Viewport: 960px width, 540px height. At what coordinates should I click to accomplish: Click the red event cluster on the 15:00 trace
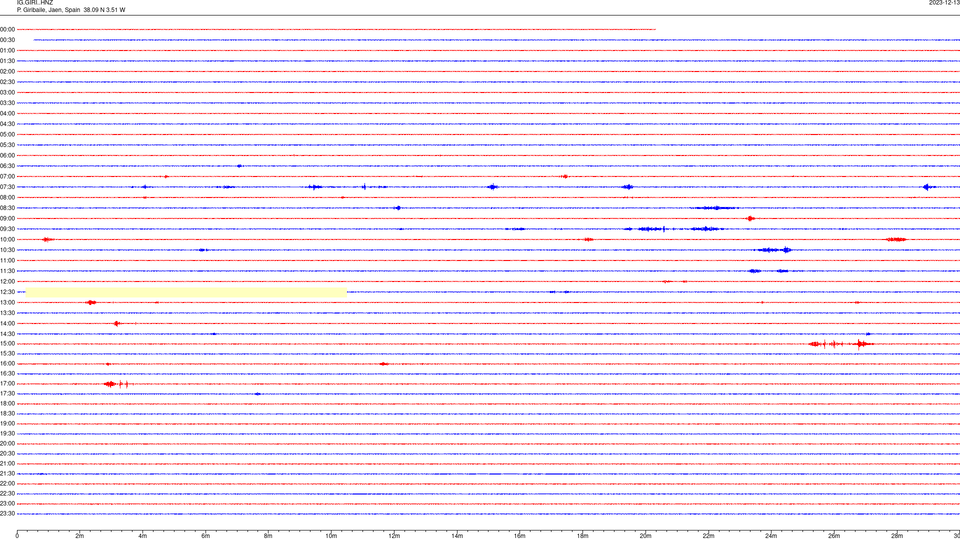coord(841,344)
